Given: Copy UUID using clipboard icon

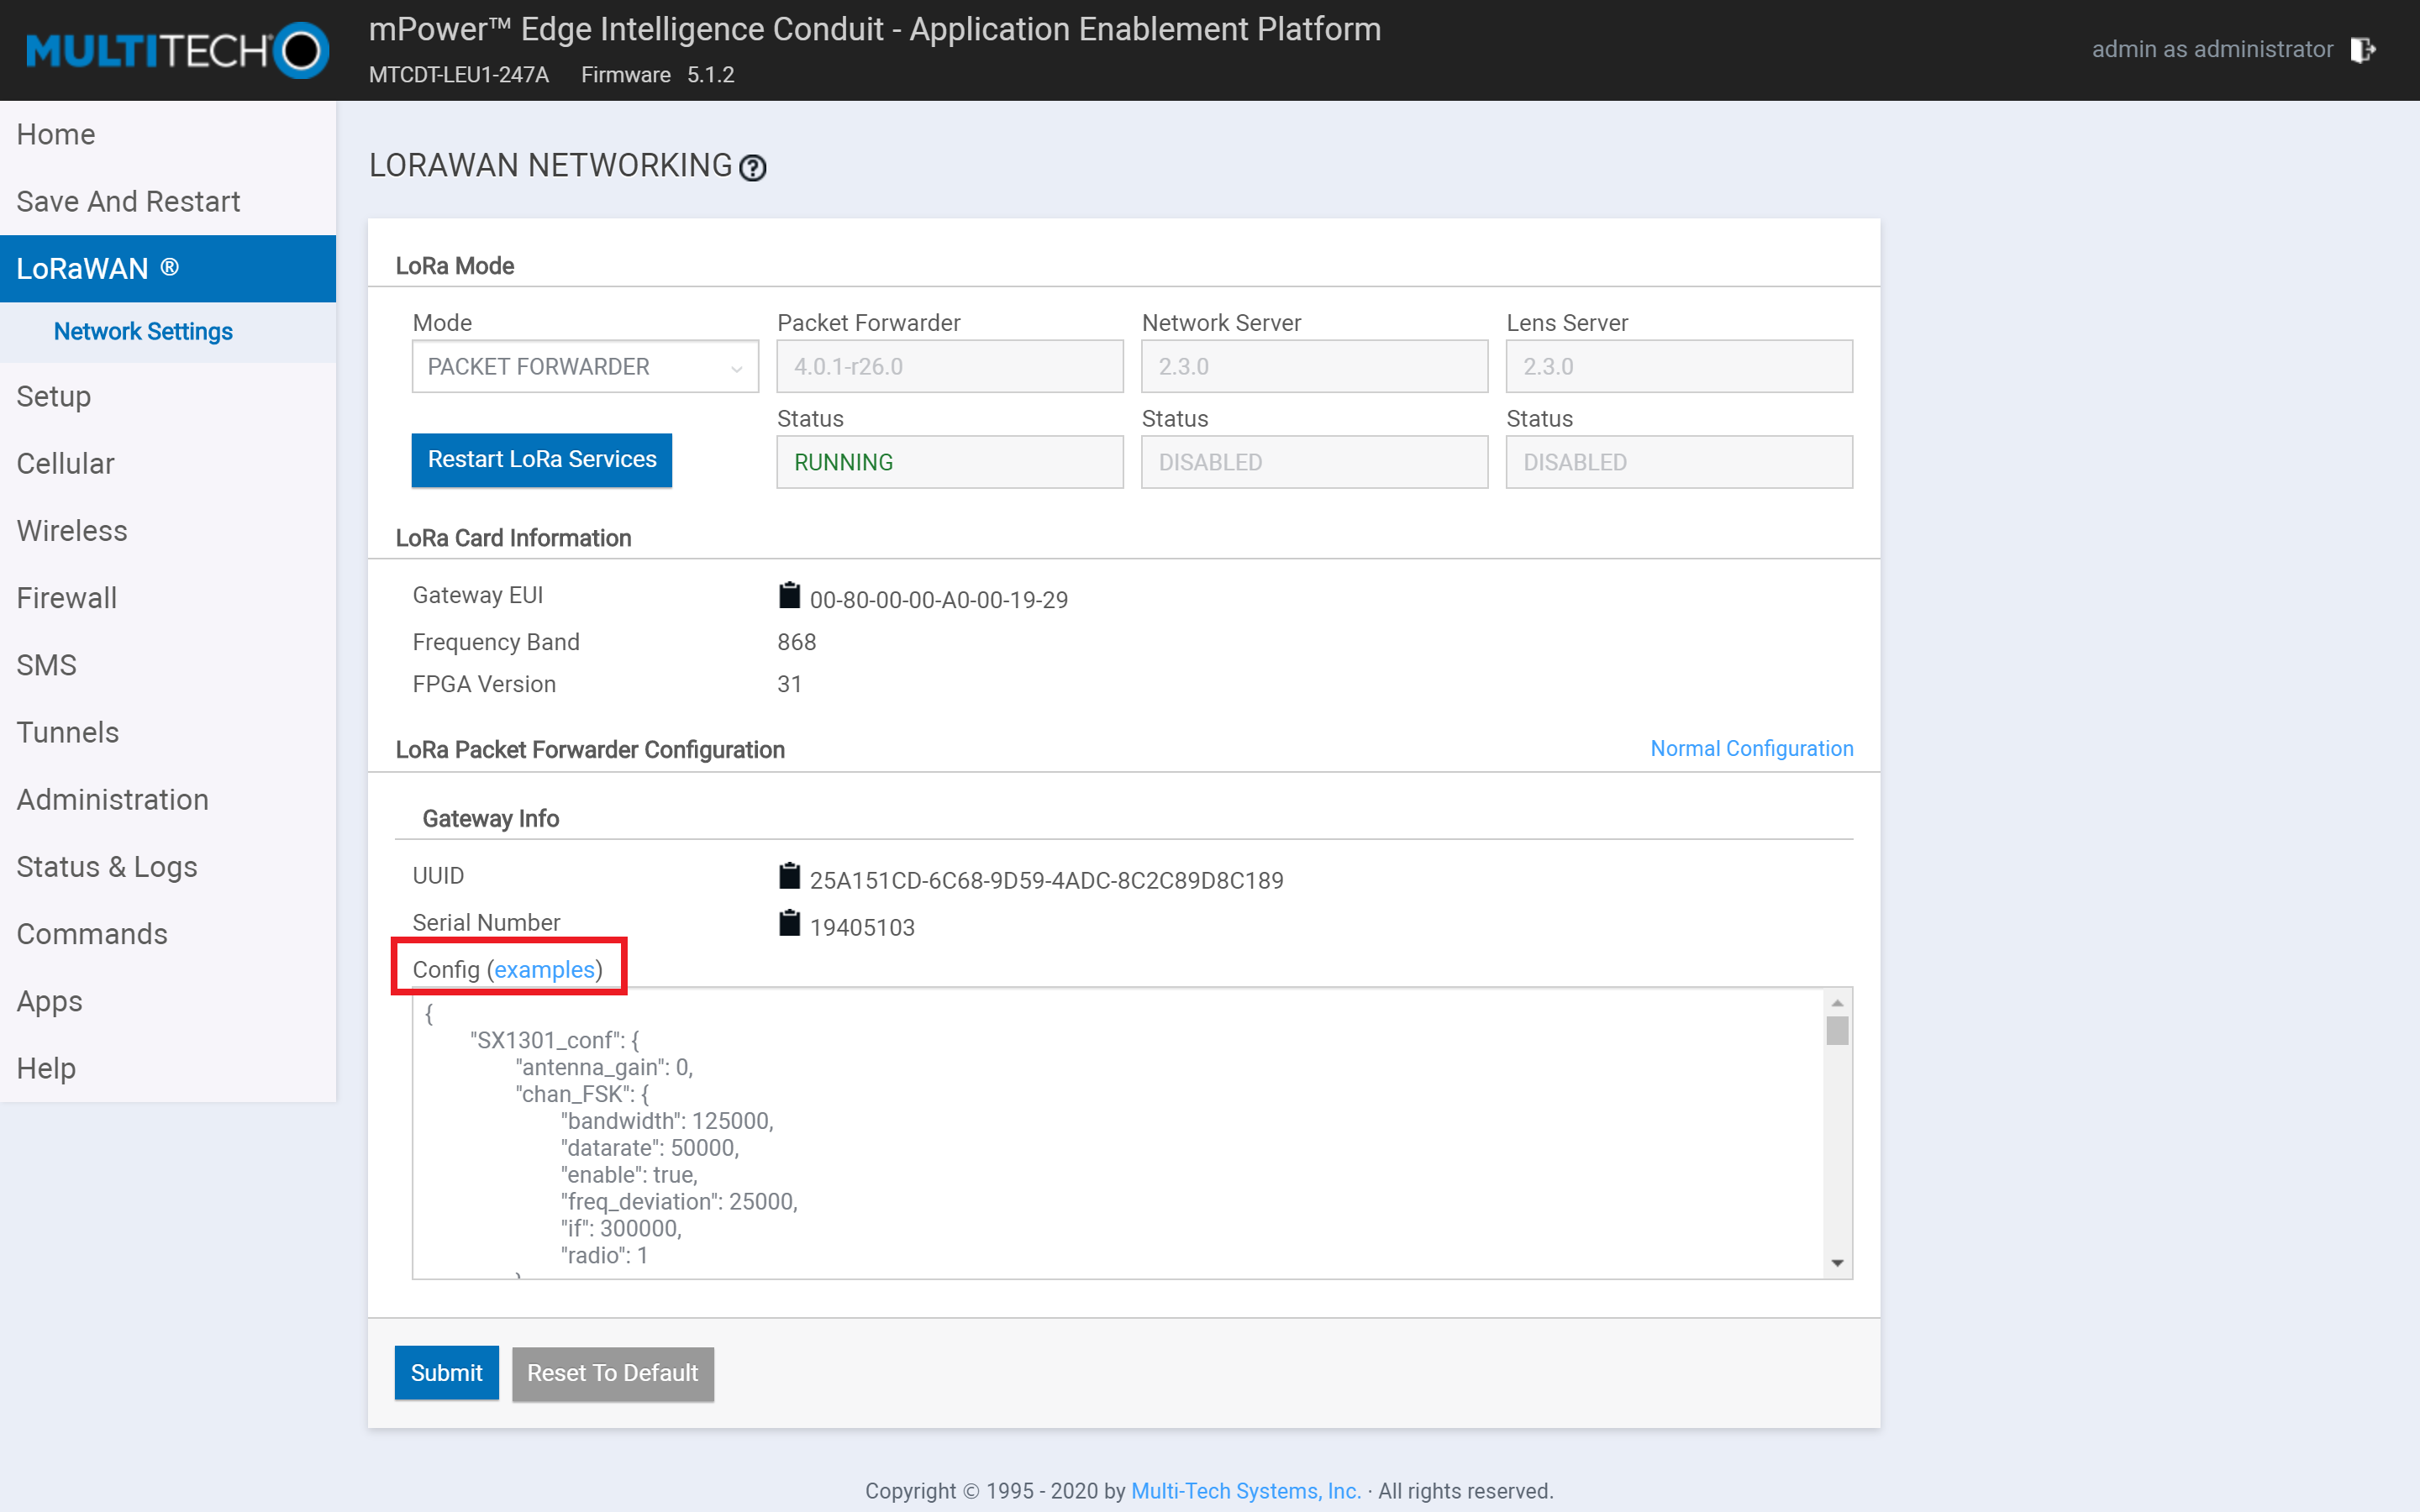Looking at the screenshot, I should tap(789, 877).
